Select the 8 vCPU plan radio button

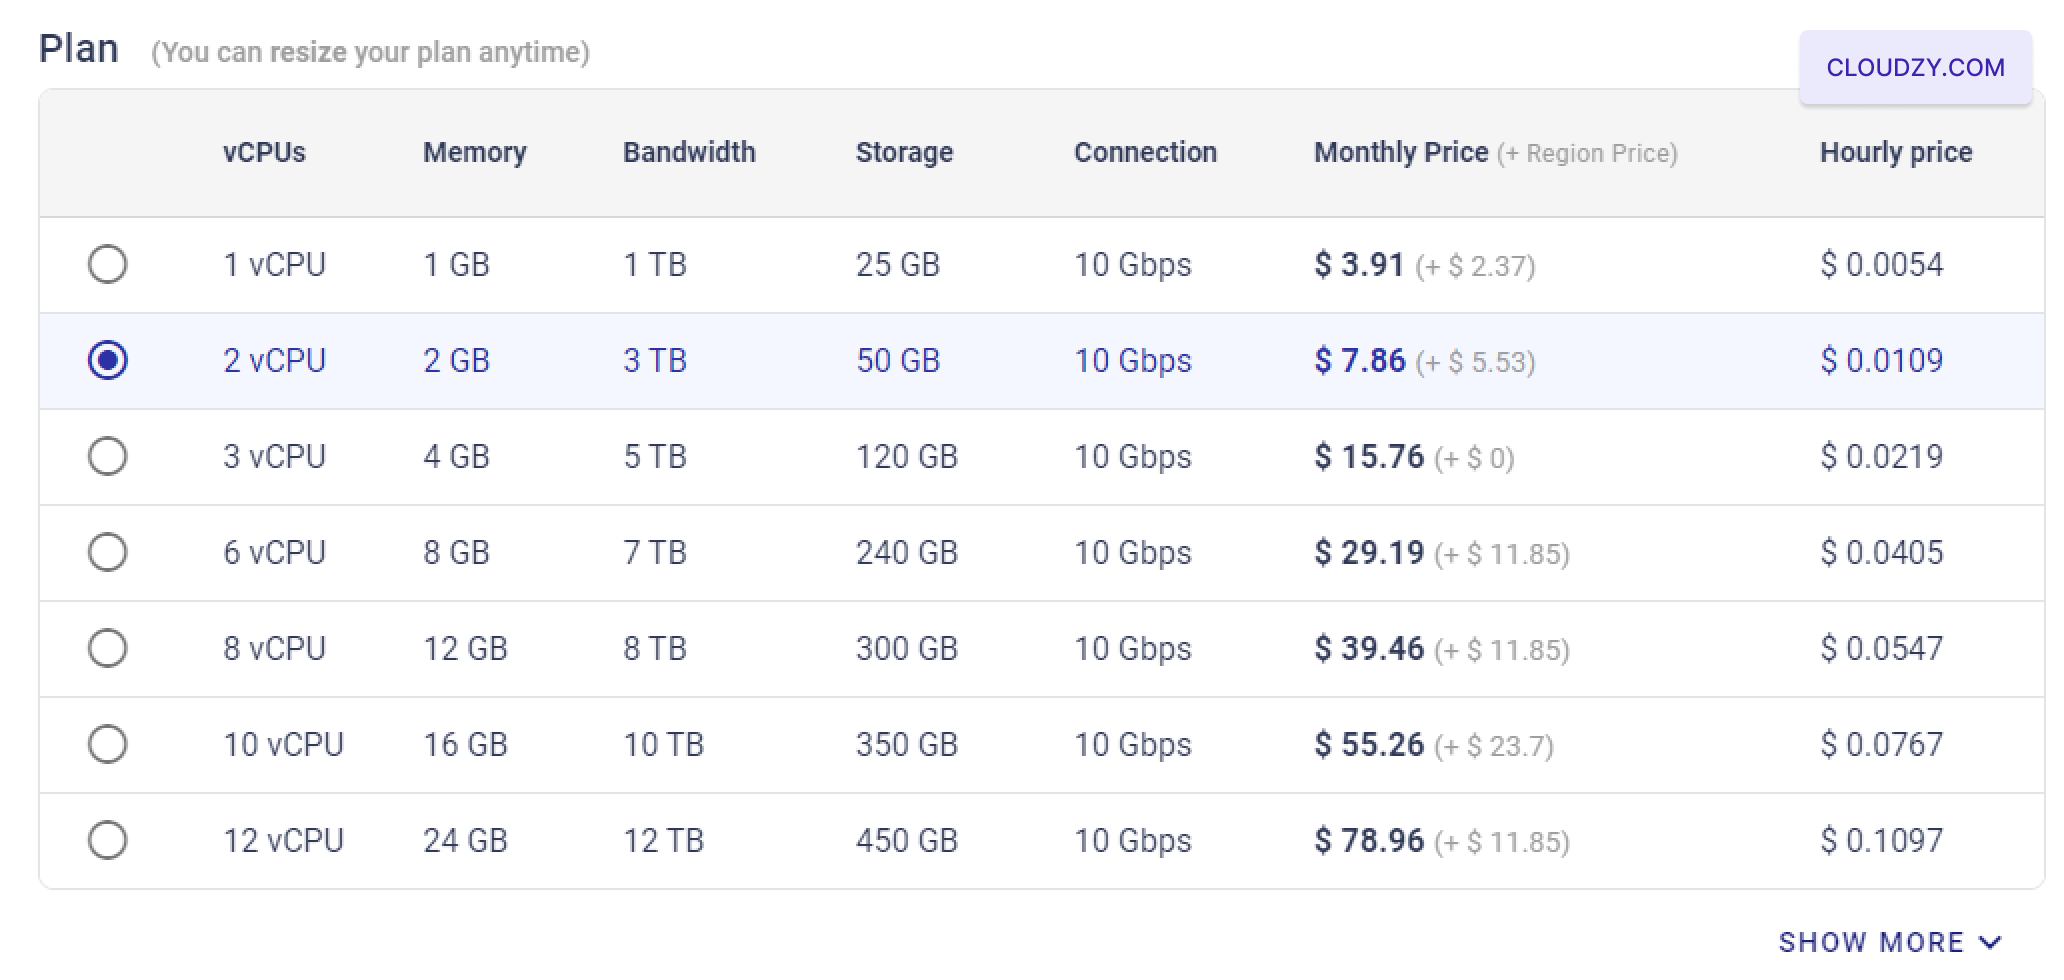tap(107, 649)
